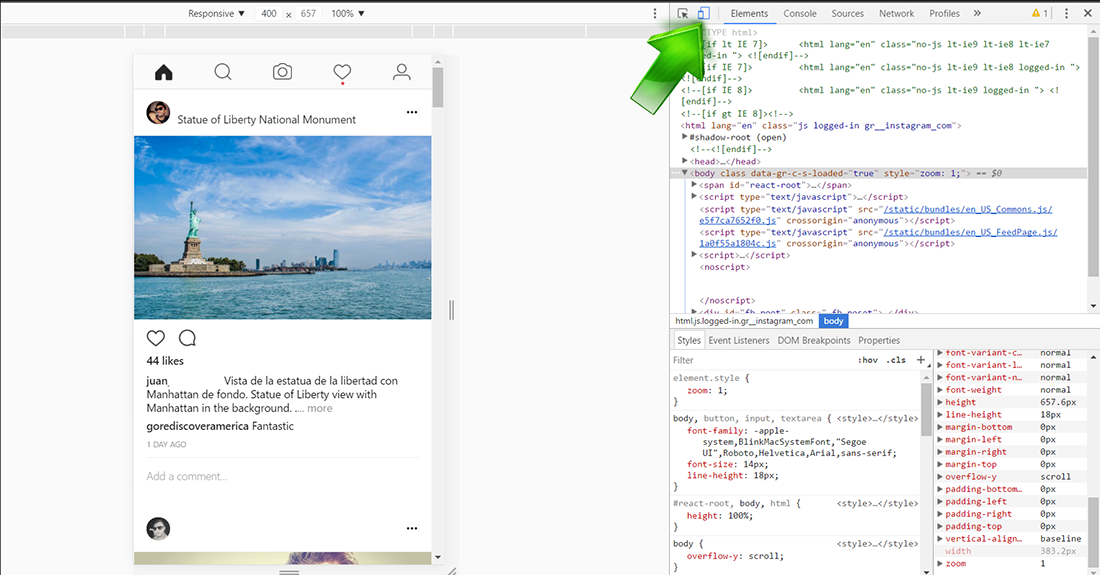The image size is (1100, 575).
Task: Click the zoom: 1 style declaration
Action: point(707,390)
